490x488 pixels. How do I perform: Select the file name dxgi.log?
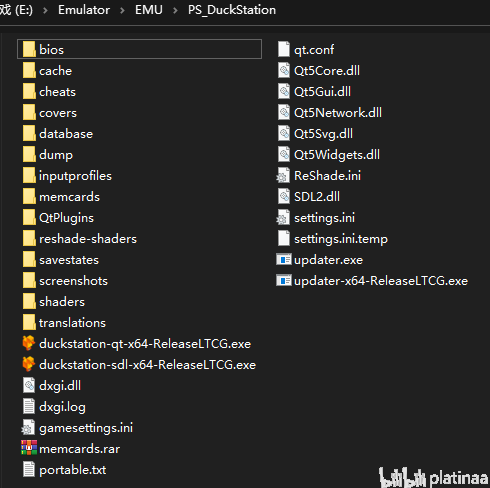(x=62, y=407)
